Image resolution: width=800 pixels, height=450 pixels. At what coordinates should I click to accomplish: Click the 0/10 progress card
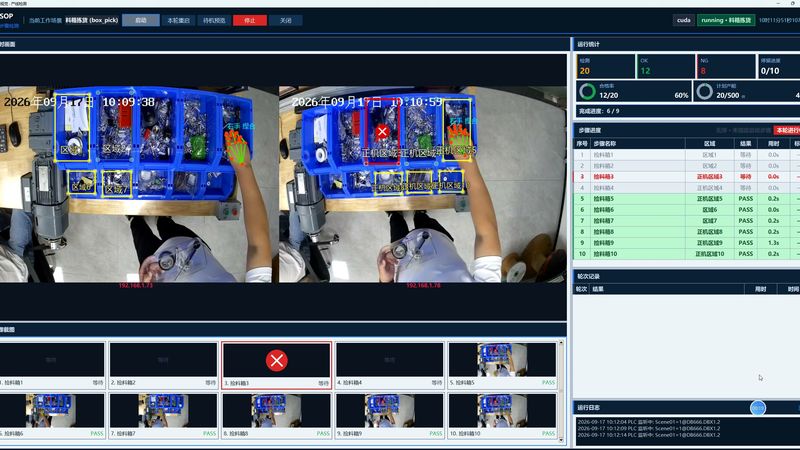[x=779, y=66]
